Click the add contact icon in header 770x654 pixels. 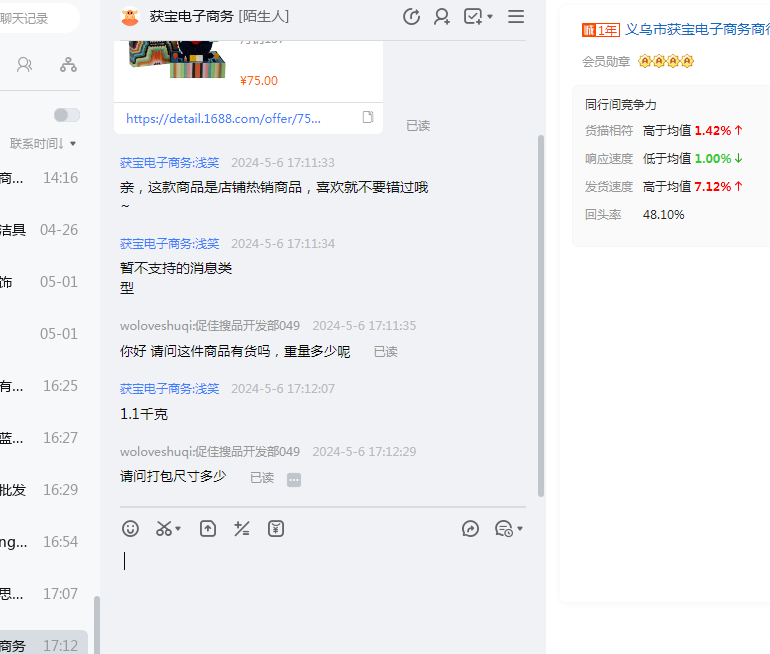(x=441, y=16)
